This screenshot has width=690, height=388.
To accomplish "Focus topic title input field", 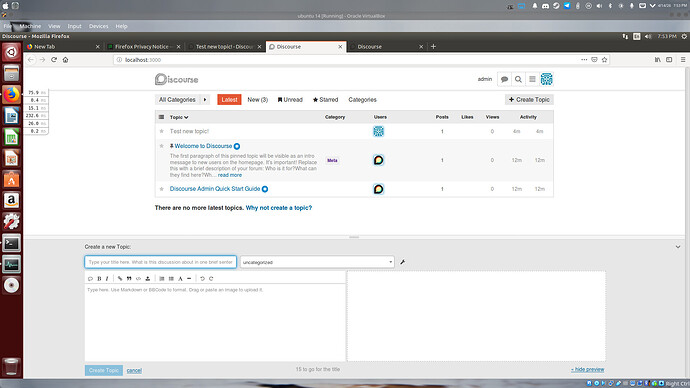I will (x=161, y=262).
